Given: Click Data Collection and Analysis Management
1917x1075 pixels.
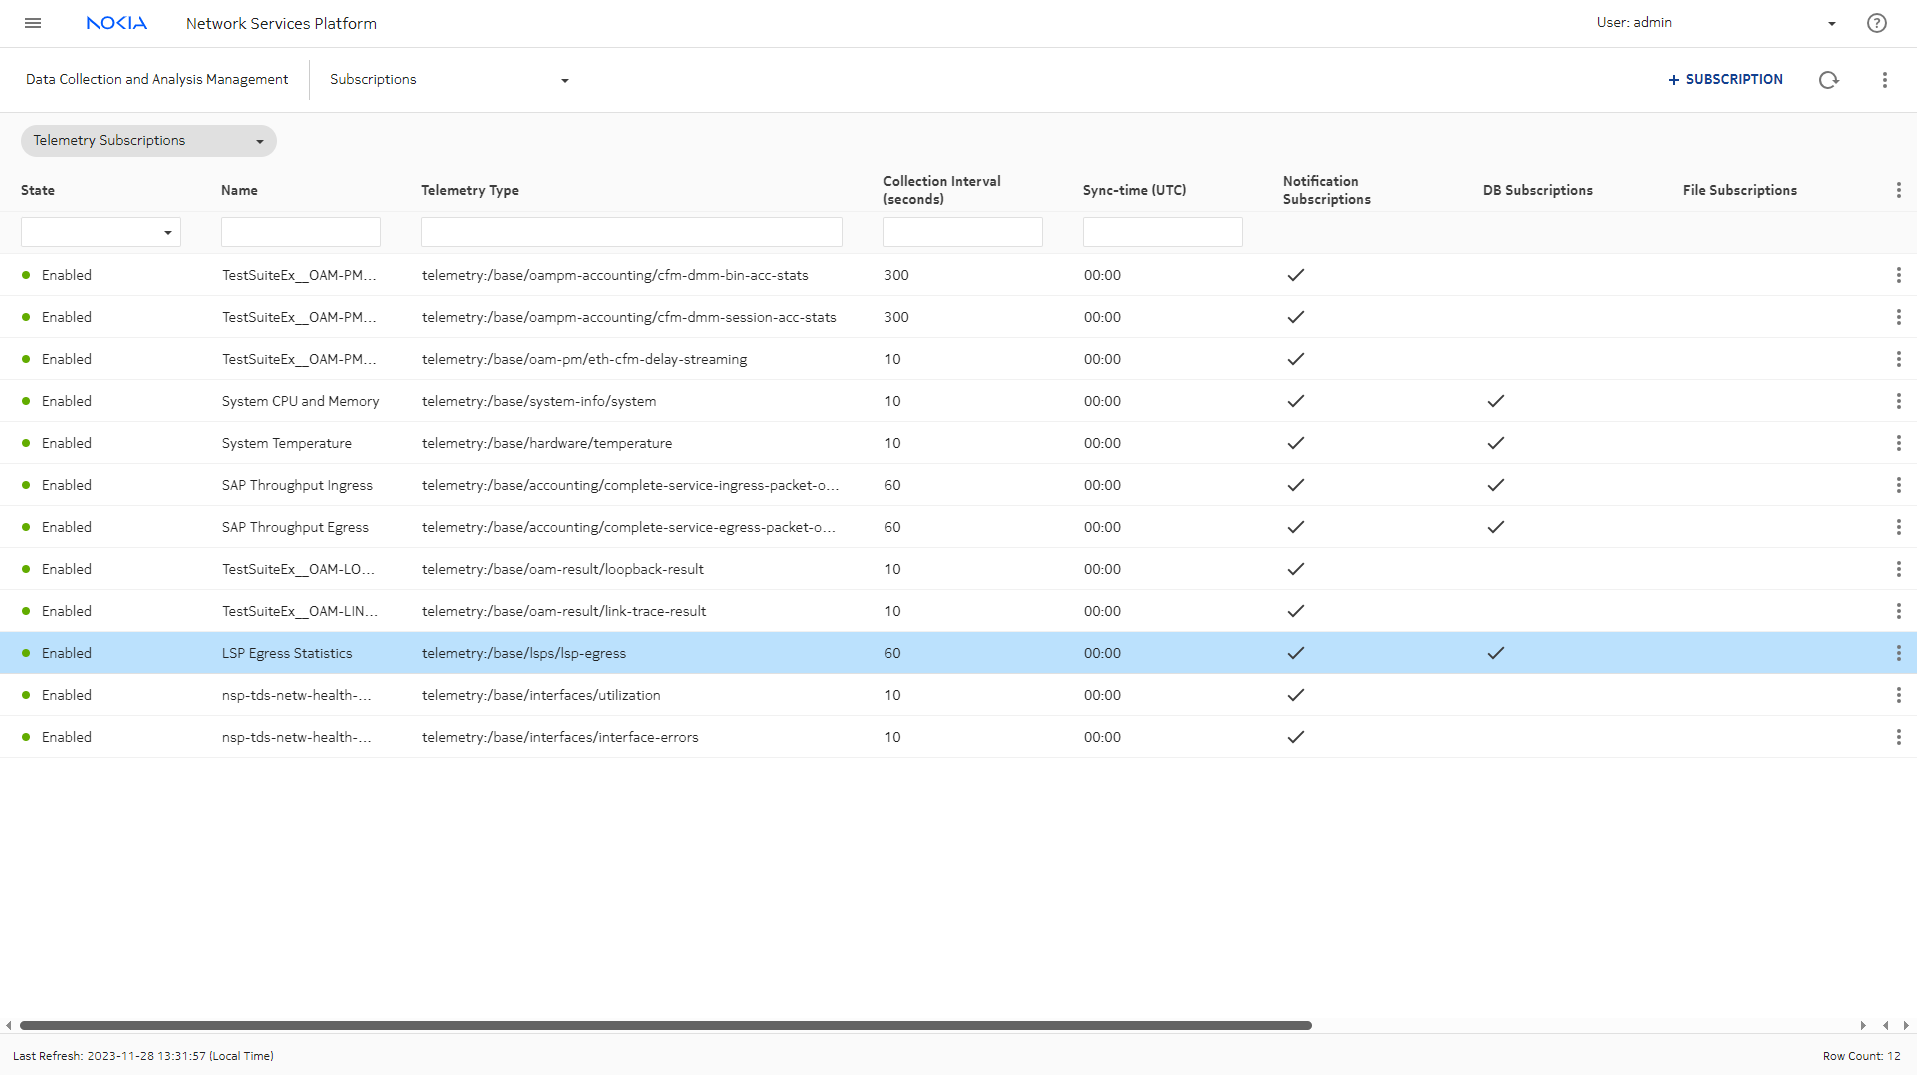Looking at the screenshot, I should pos(157,80).
